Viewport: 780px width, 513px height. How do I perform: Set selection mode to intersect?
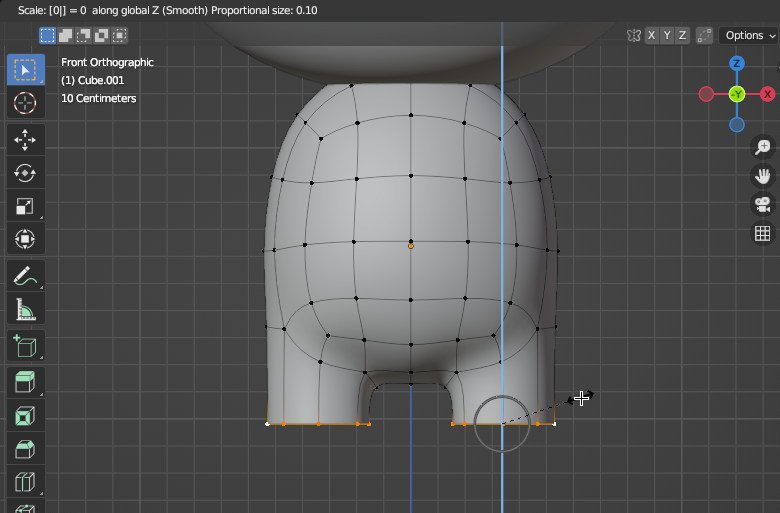point(119,35)
